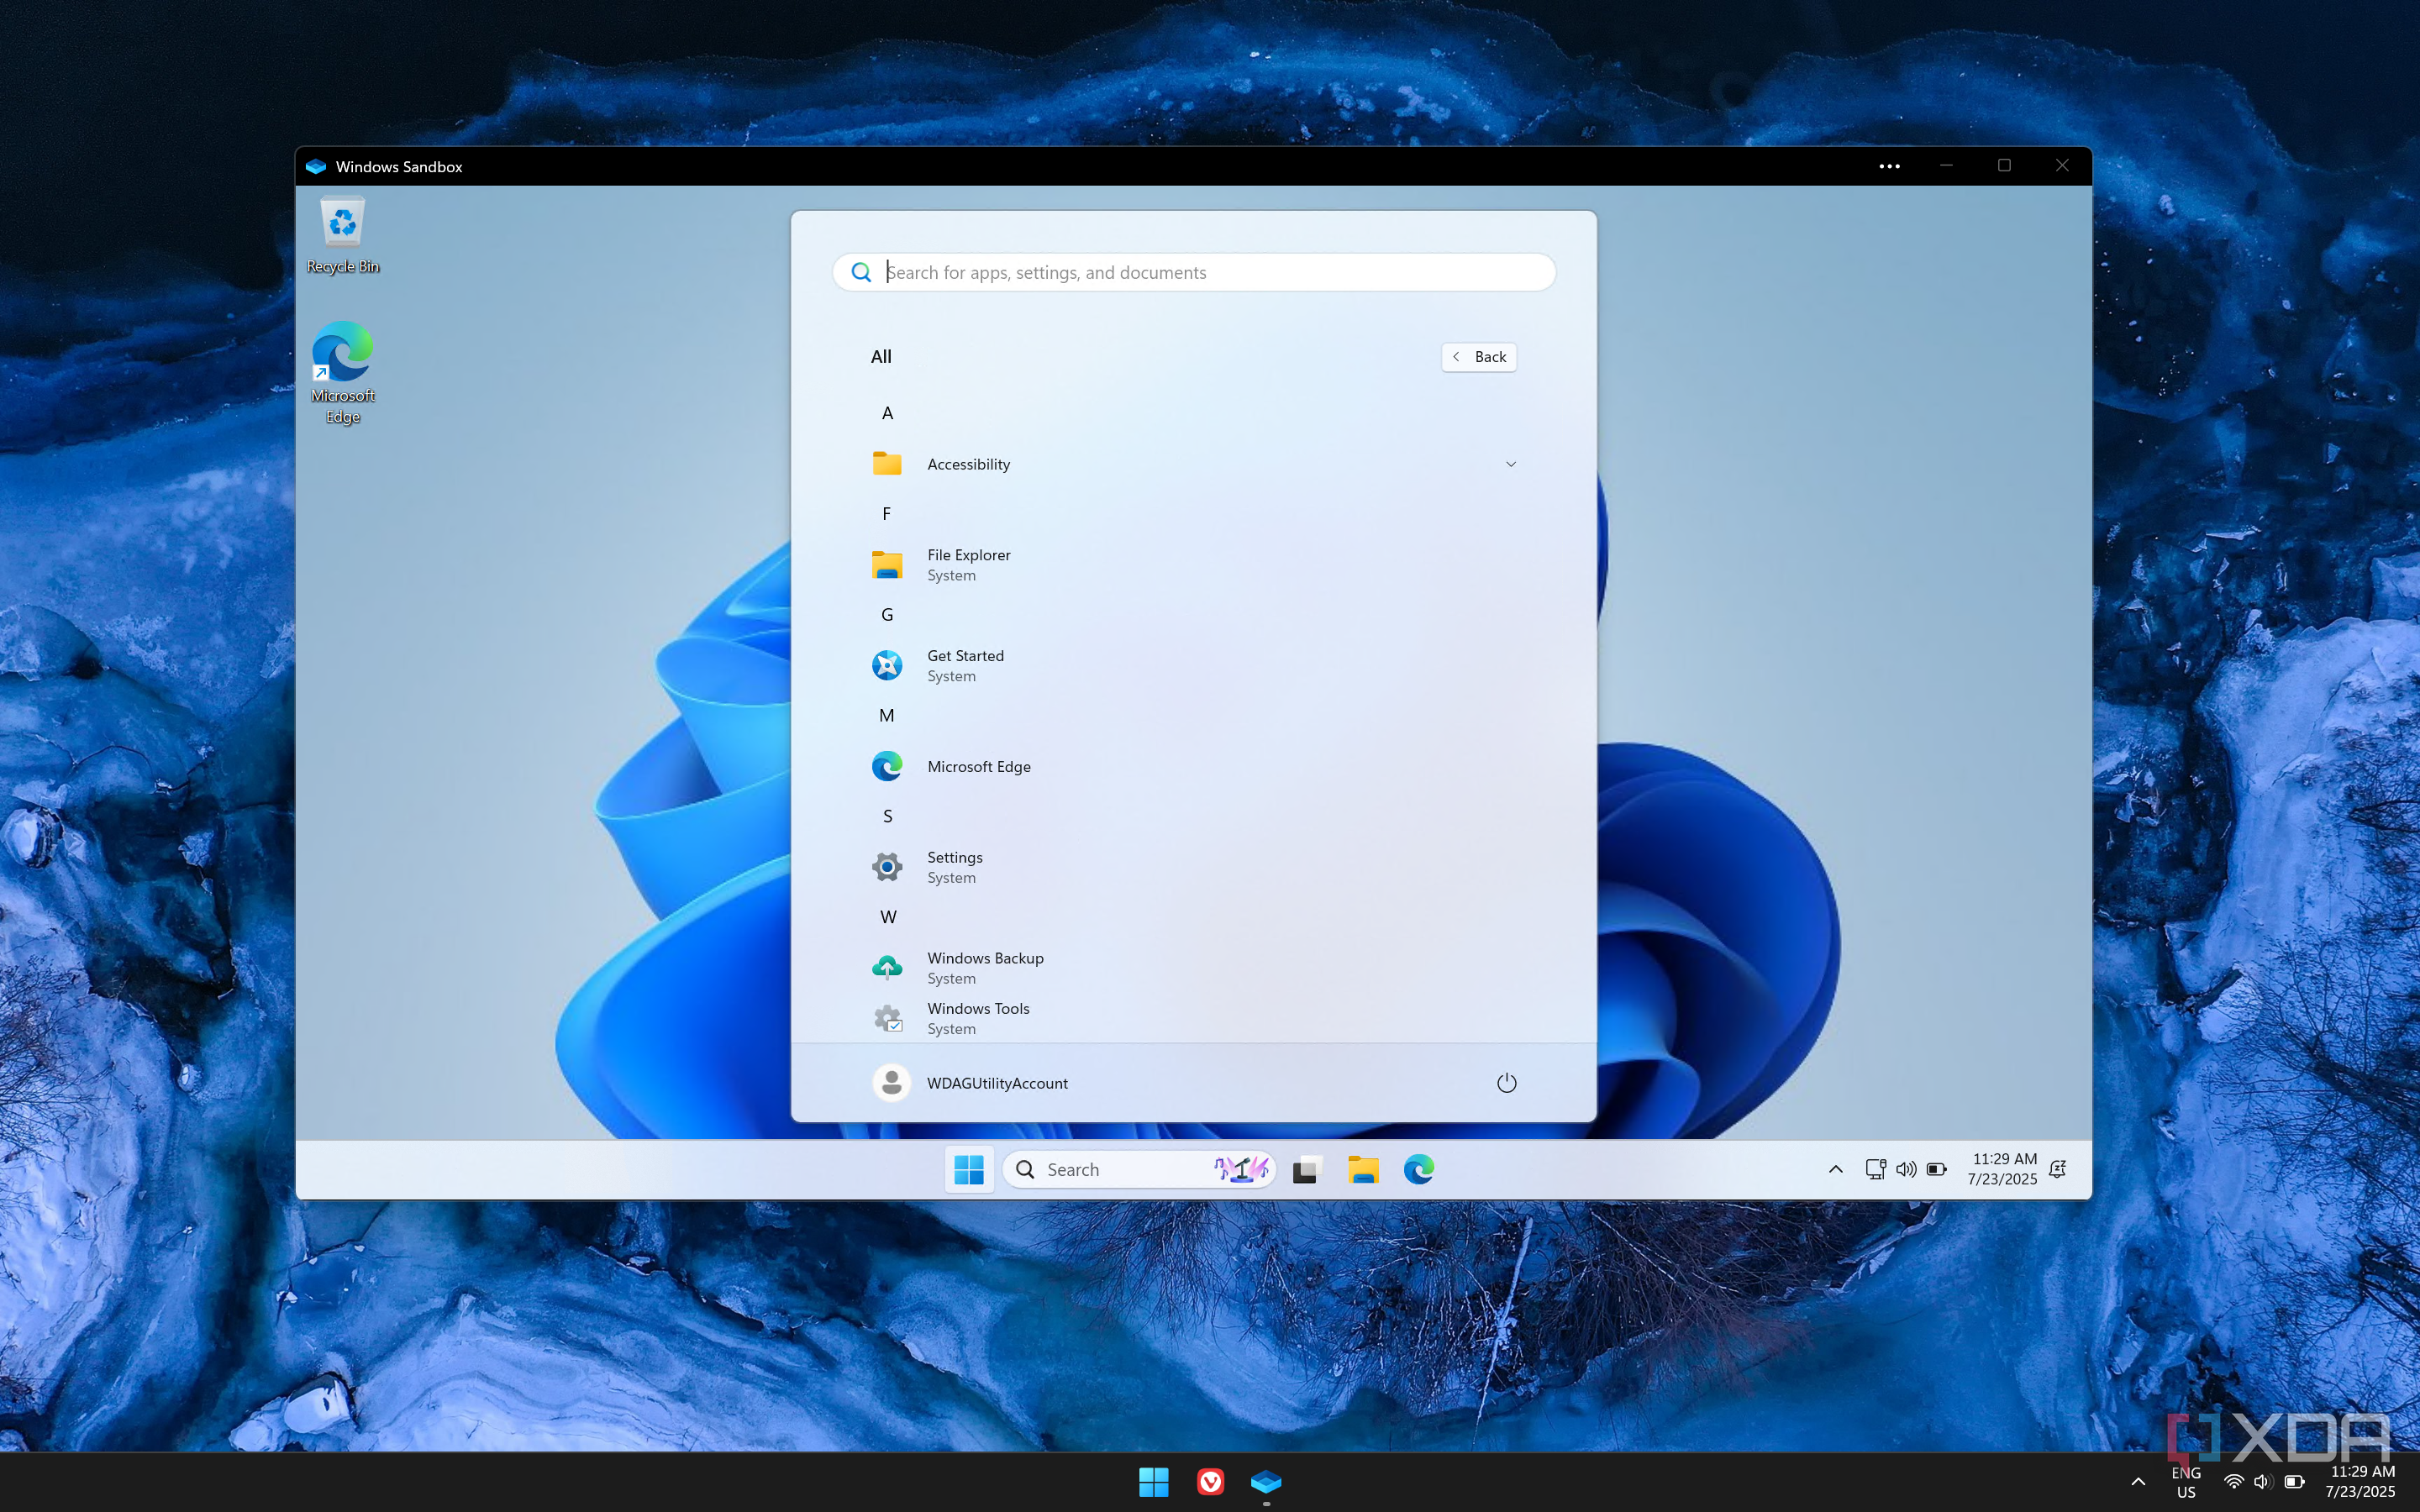
Task: Click Sandbox battery tray icon
Action: coord(1937,1169)
